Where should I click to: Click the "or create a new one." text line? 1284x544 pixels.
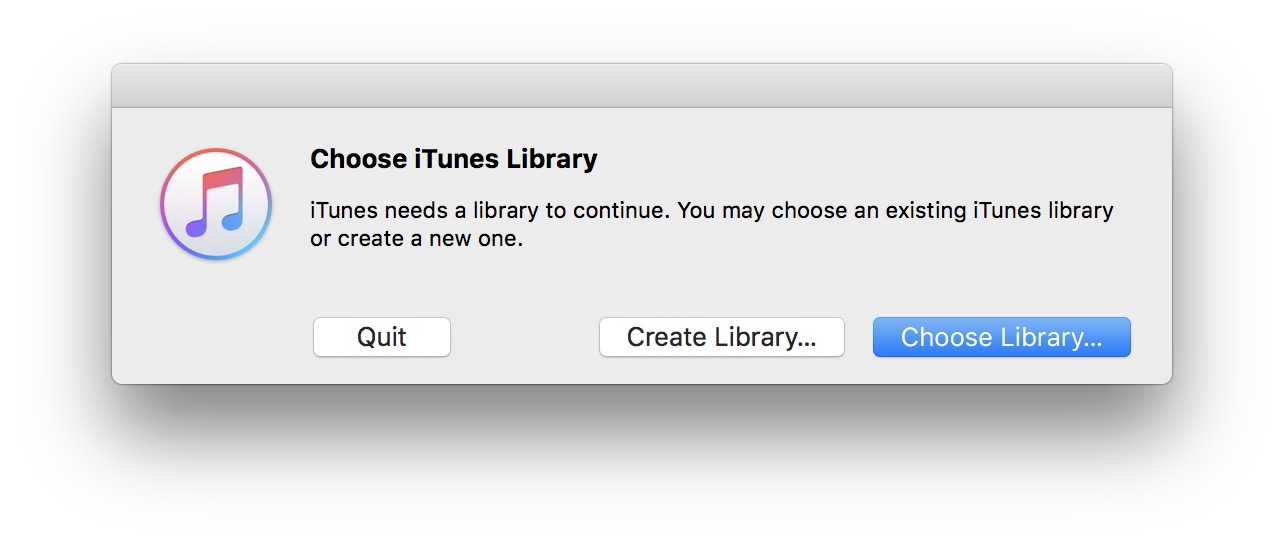[416, 240]
